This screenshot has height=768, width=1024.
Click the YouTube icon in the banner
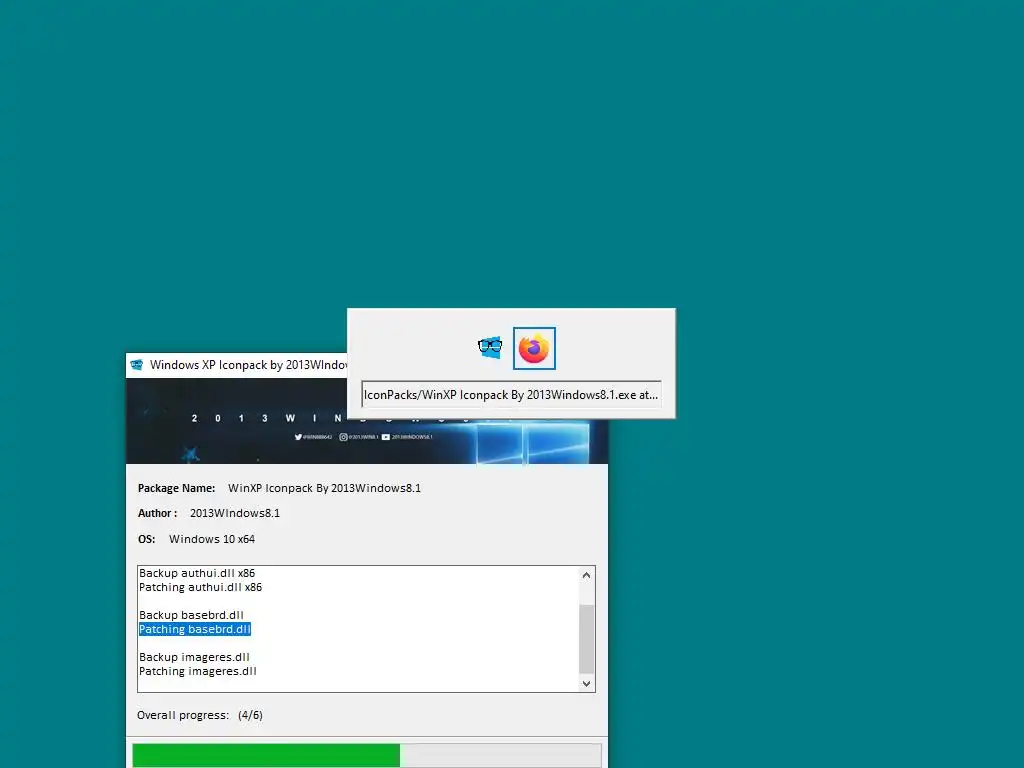pyautogui.click(x=386, y=437)
